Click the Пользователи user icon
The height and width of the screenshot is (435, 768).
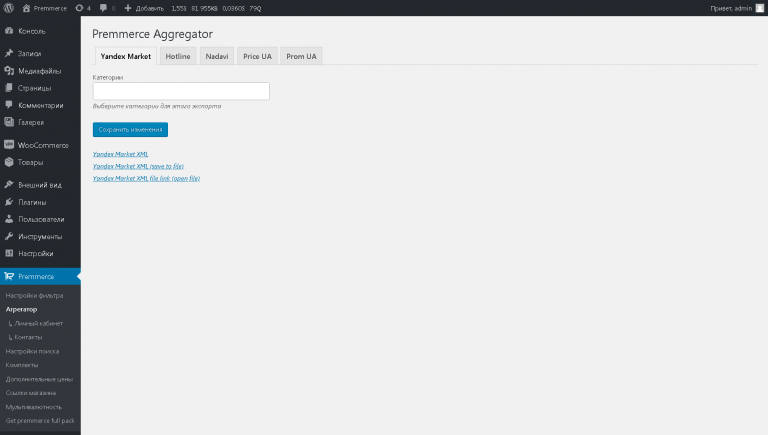8,219
